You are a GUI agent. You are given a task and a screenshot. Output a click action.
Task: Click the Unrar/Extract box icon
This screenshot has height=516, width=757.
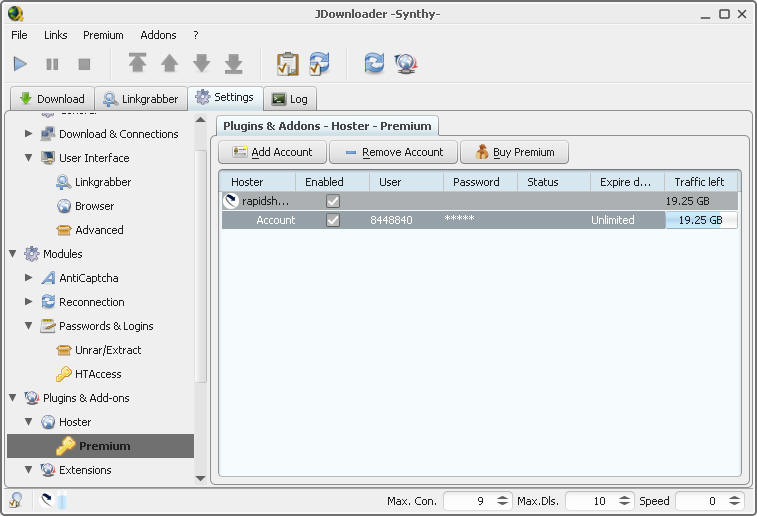(x=64, y=350)
